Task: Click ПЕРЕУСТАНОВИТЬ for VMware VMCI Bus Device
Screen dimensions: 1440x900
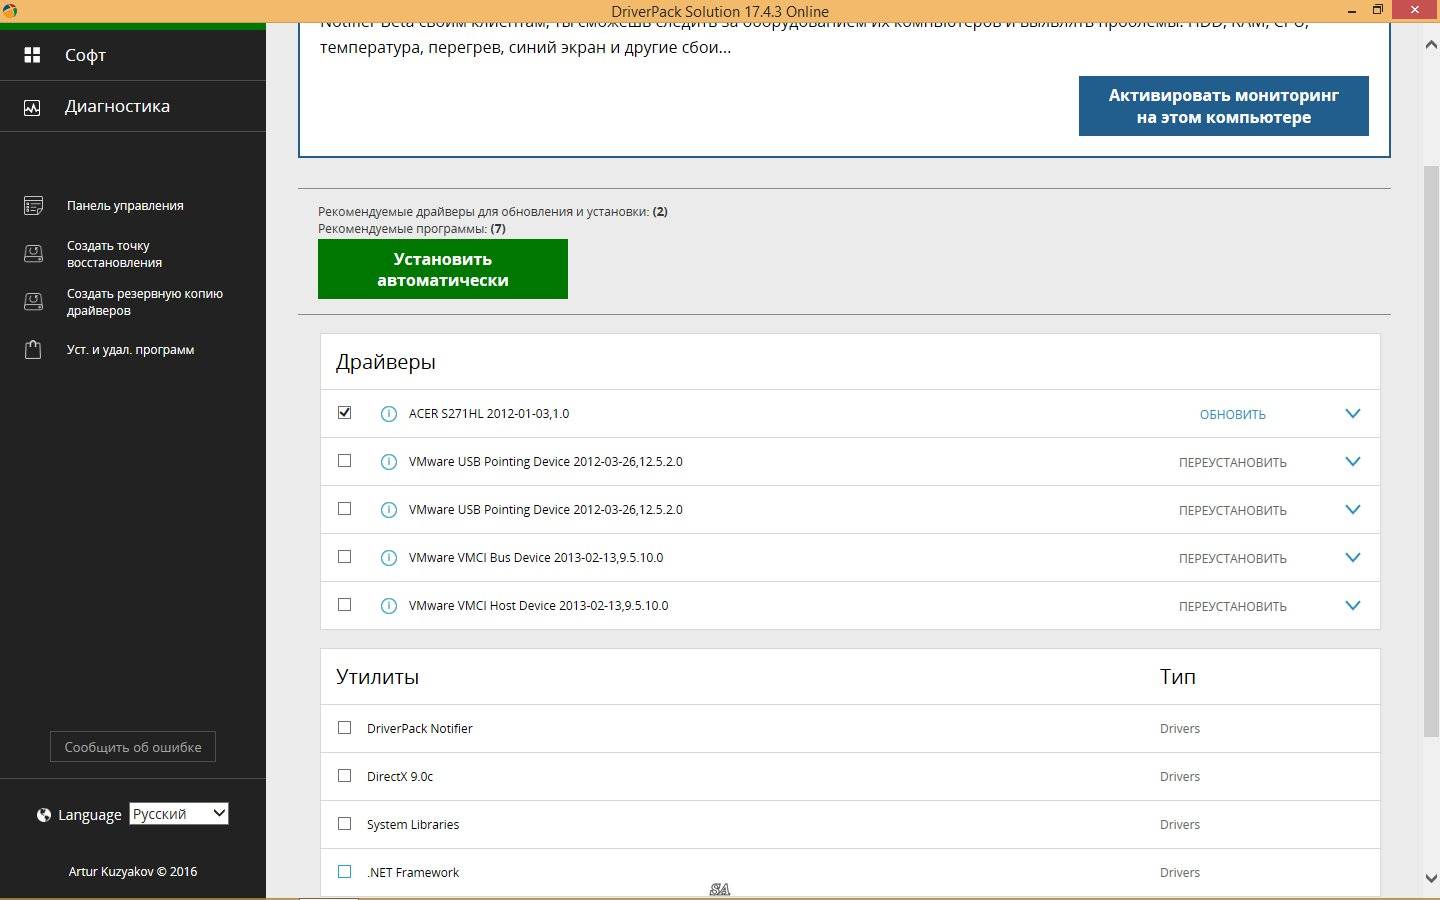Action: [x=1233, y=559]
